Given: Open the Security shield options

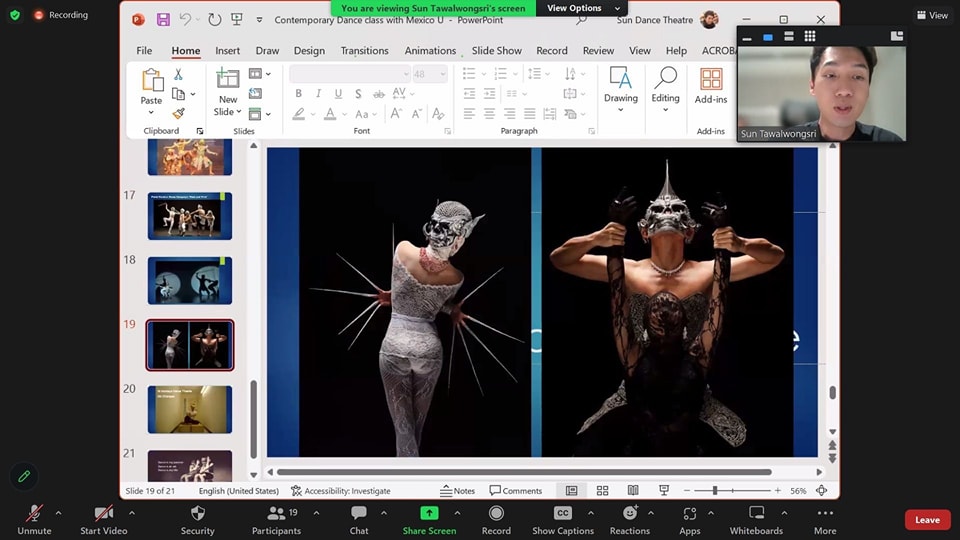Looking at the screenshot, I should tap(198, 513).
